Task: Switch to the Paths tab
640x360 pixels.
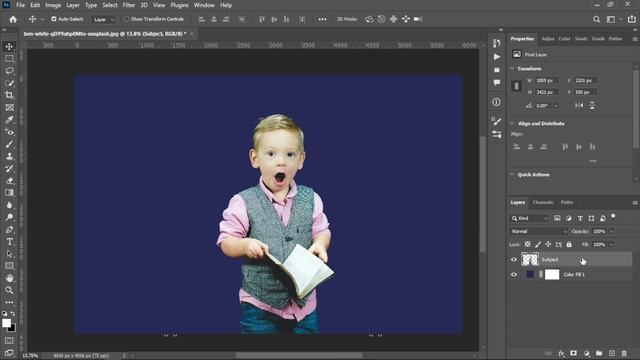Action: [x=567, y=202]
